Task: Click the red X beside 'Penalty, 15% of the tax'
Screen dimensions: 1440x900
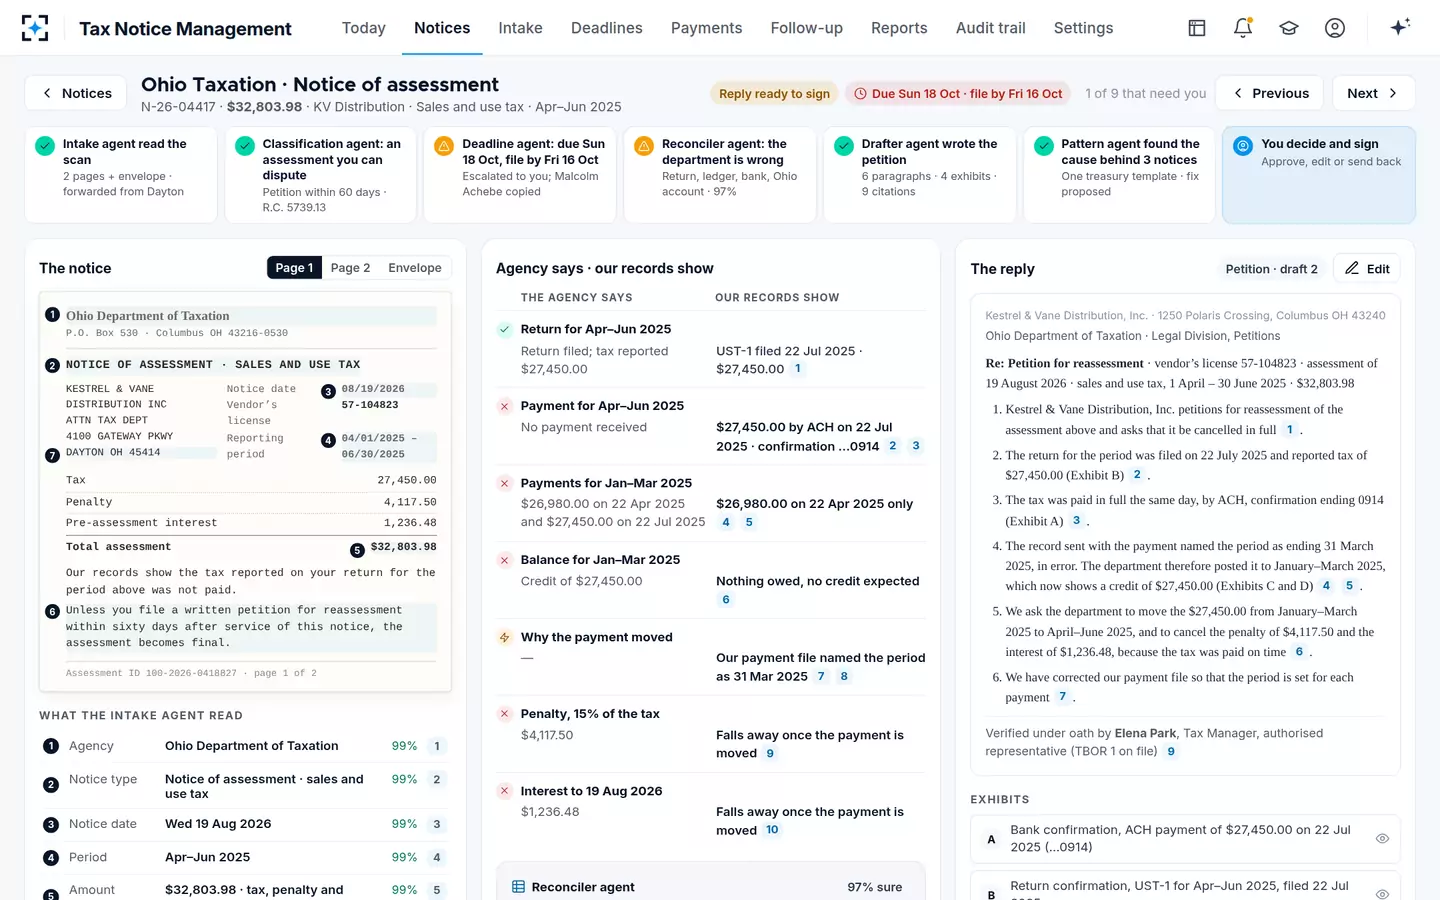Action: click(x=505, y=714)
